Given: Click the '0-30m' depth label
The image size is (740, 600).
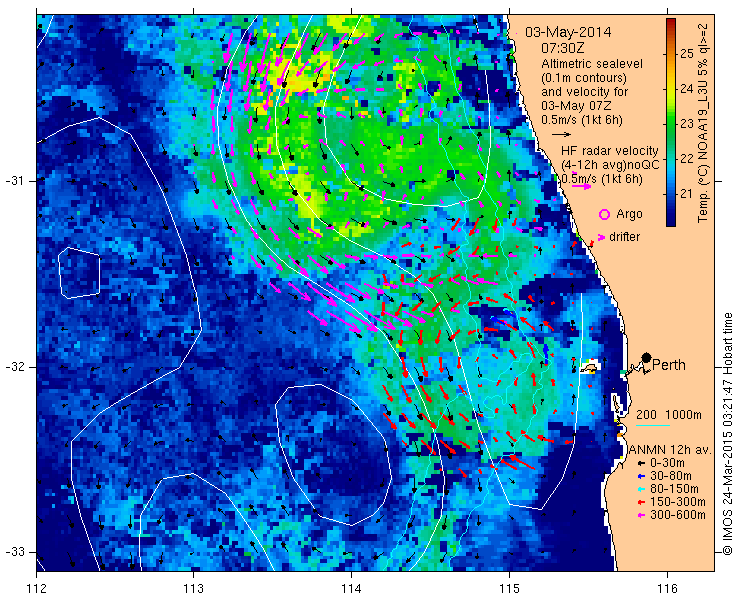Looking at the screenshot, I should tap(667, 463).
